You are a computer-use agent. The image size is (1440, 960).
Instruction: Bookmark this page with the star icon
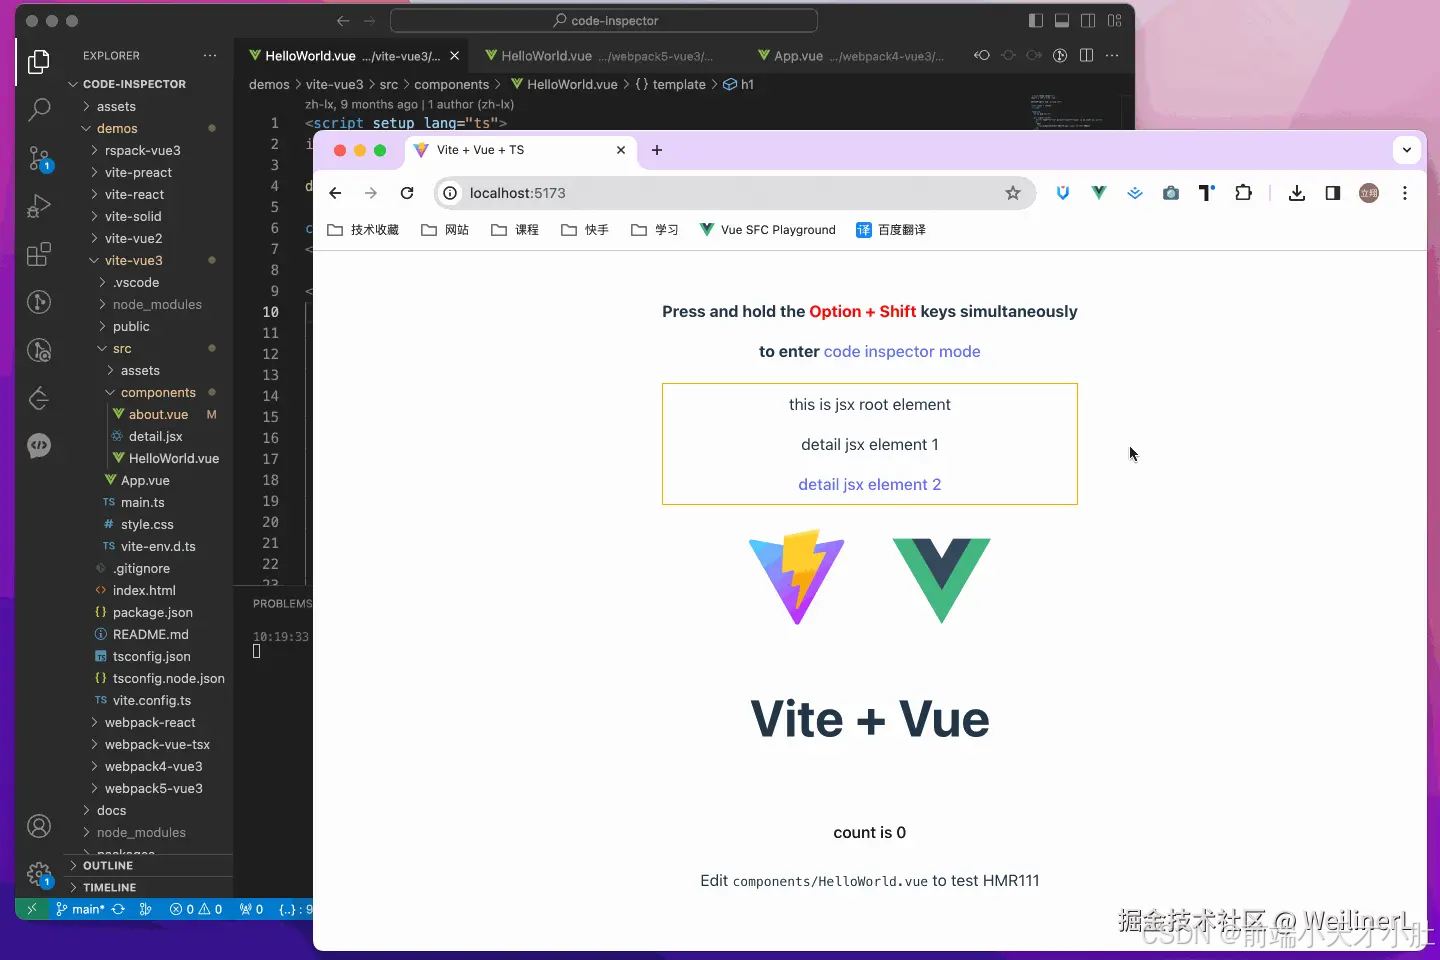(1013, 193)
